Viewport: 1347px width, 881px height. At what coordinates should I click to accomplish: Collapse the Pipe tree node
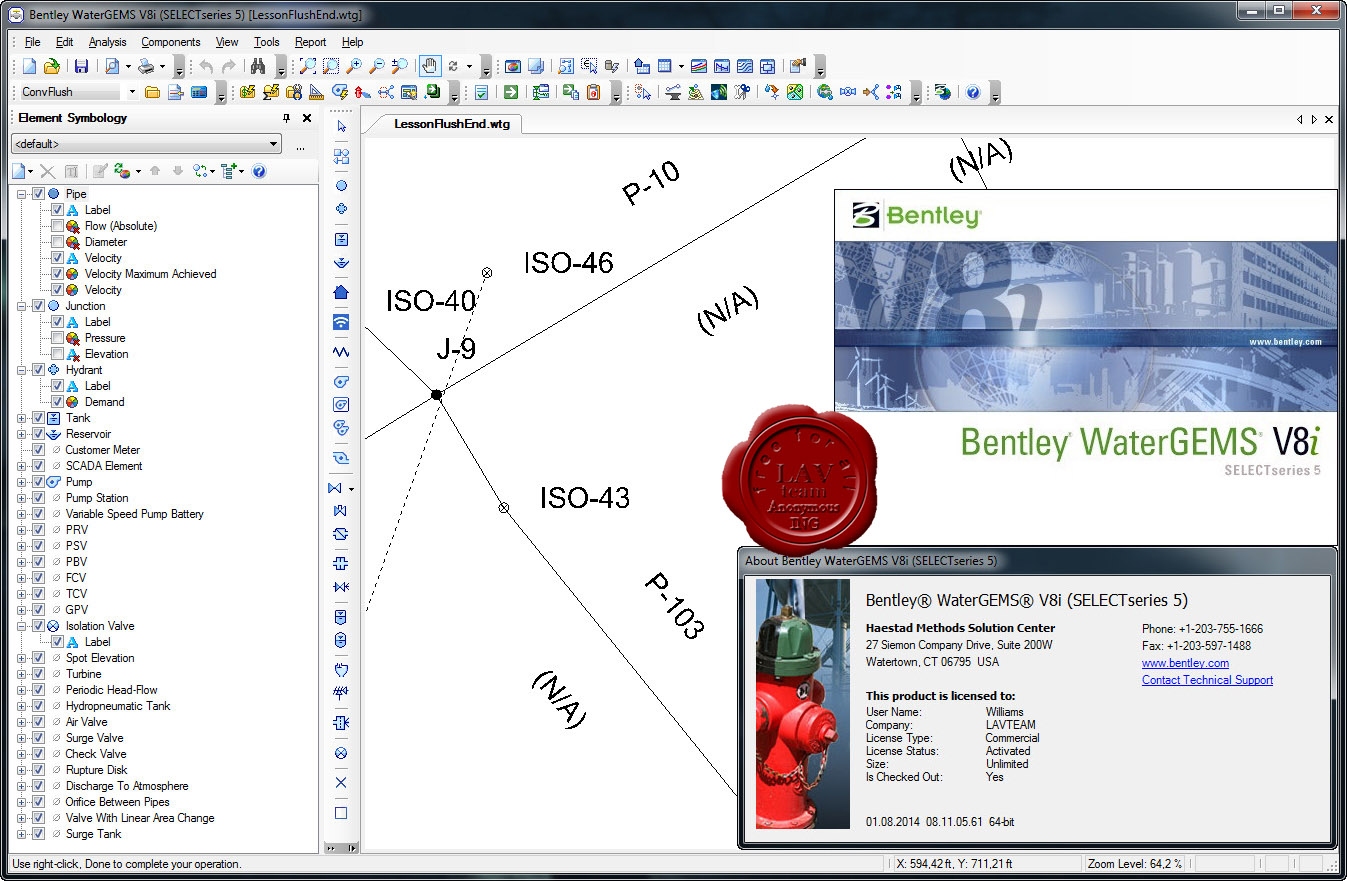(x=22, y=194)
